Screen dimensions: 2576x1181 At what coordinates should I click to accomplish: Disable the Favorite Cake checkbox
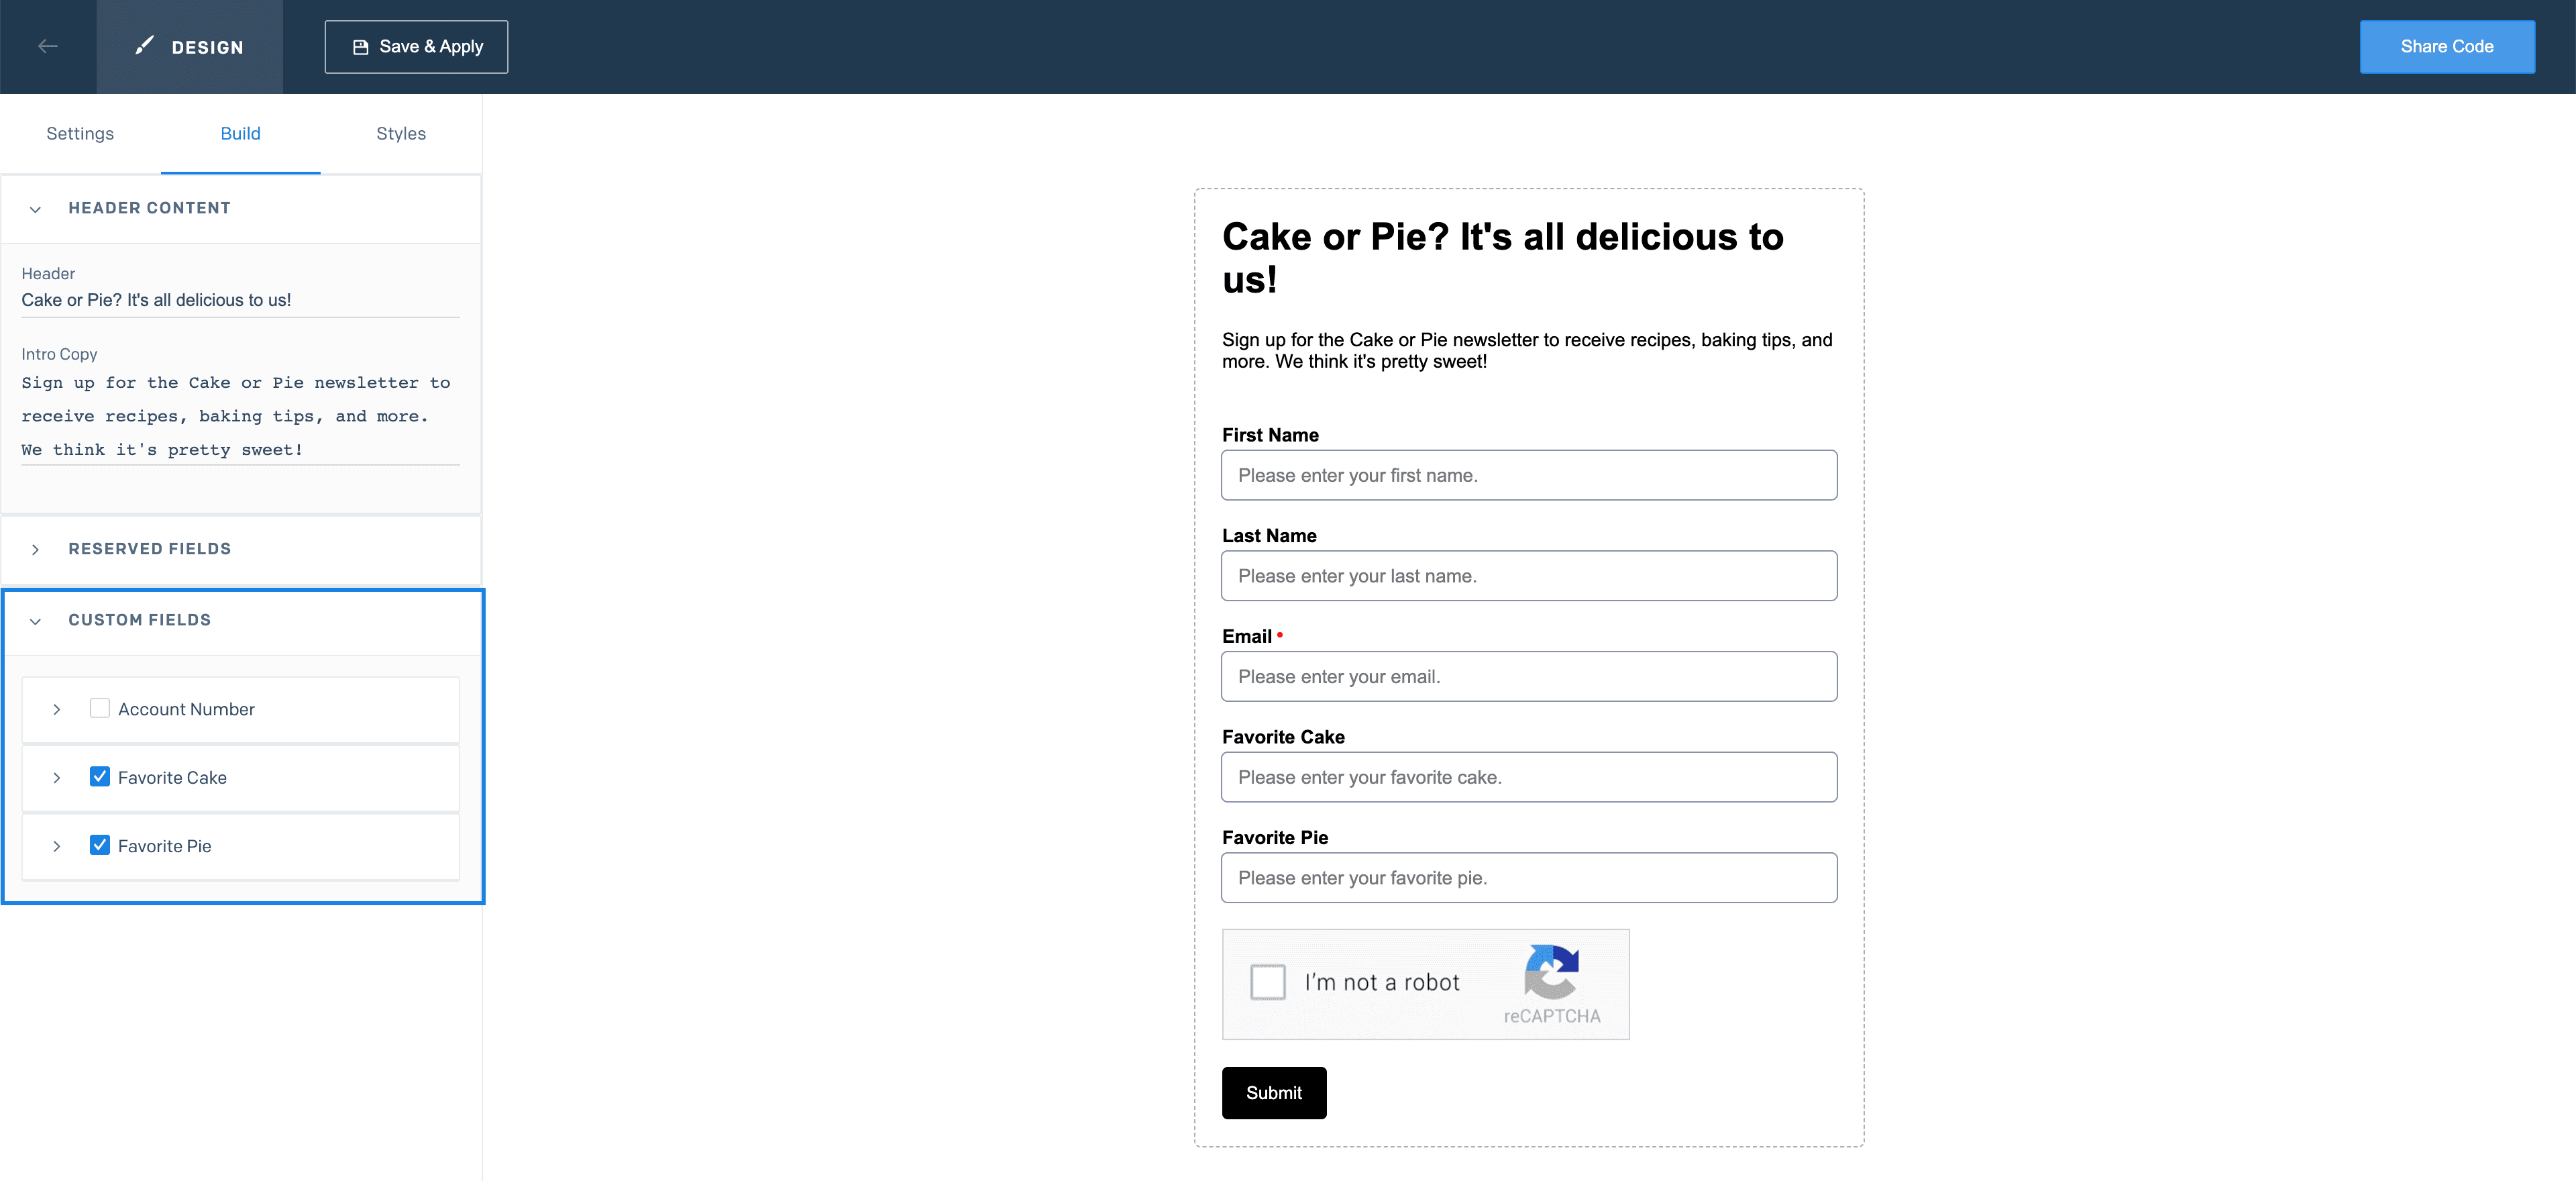[x=100, y=776]
